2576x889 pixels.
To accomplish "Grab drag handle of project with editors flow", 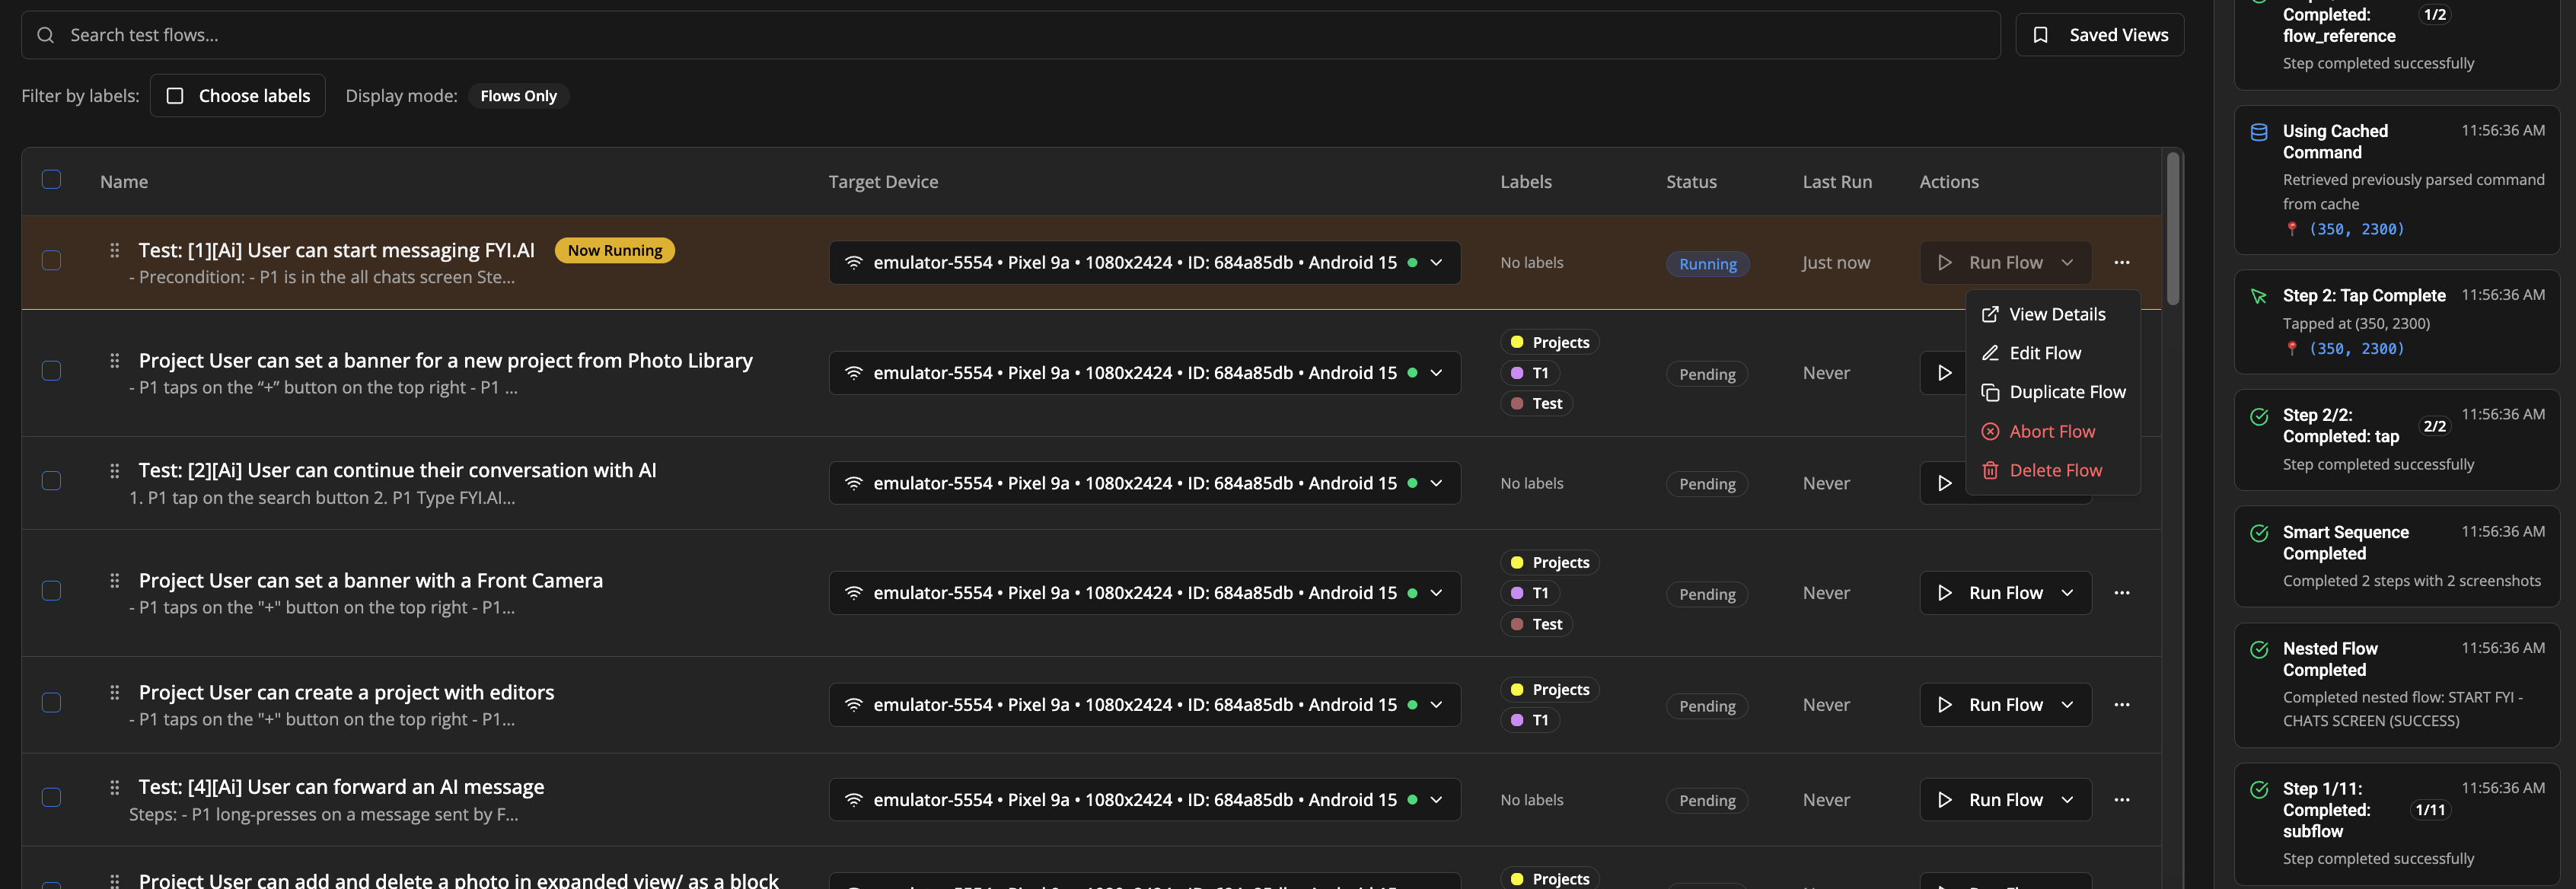I will coord(114,692).
